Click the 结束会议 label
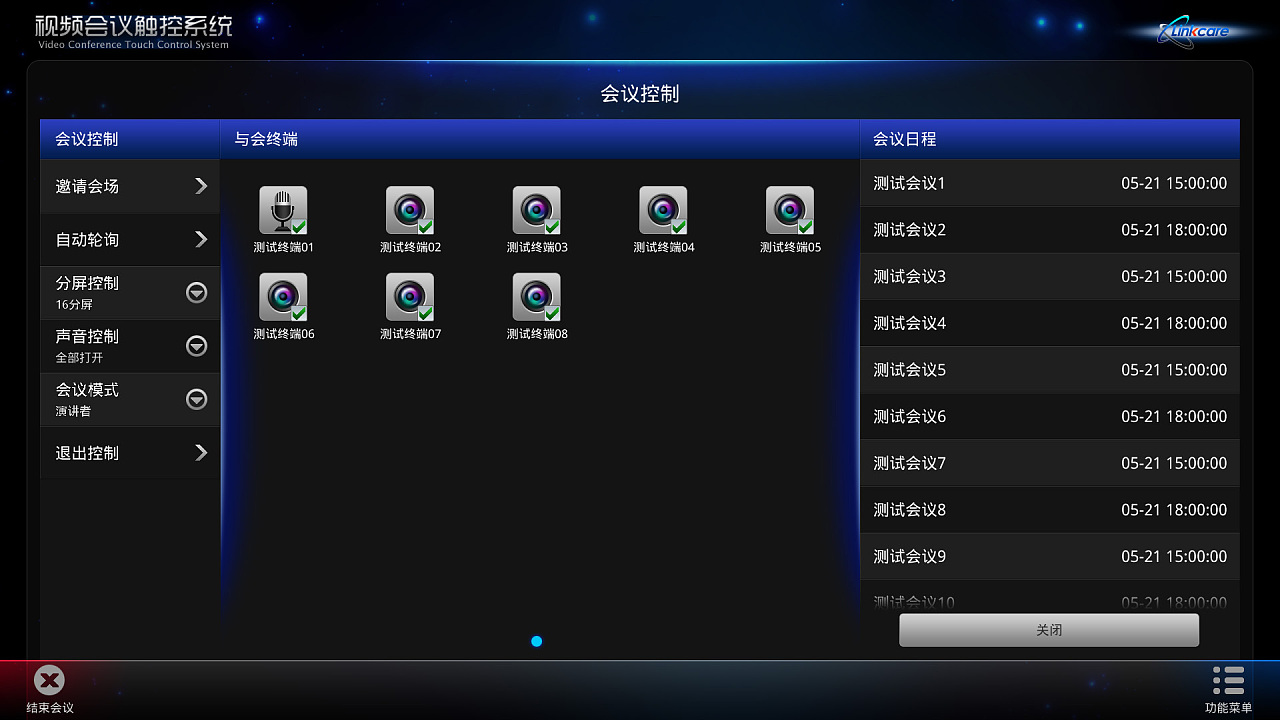 (x=50, y=708)
